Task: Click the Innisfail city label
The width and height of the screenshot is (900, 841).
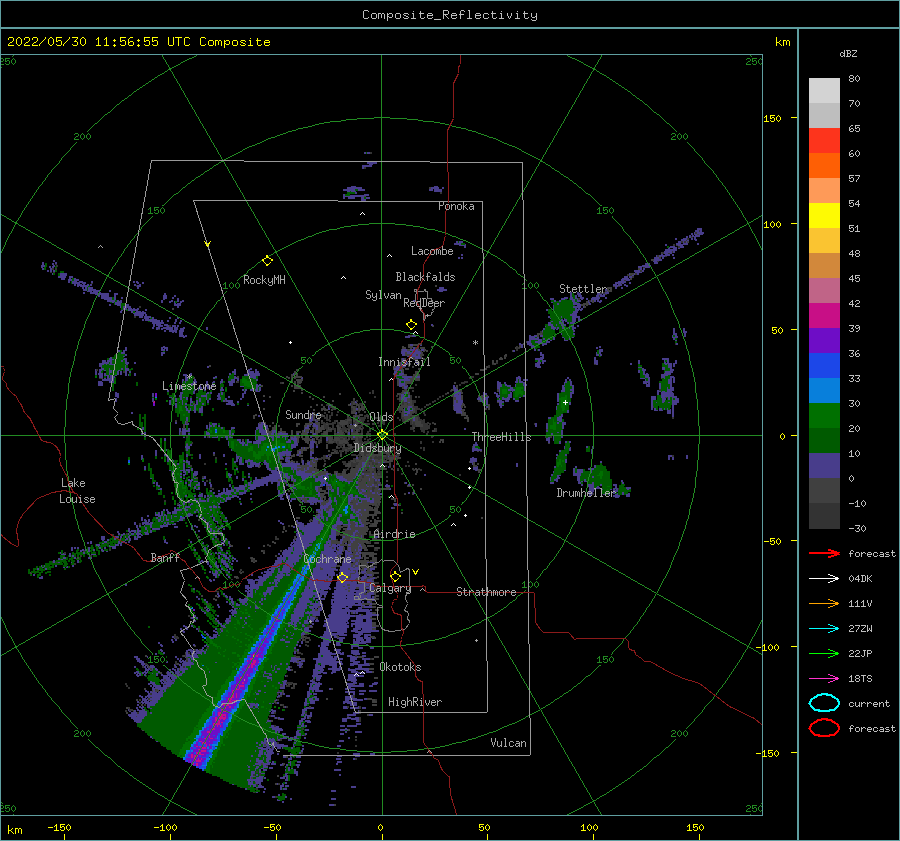Action: 404,362
